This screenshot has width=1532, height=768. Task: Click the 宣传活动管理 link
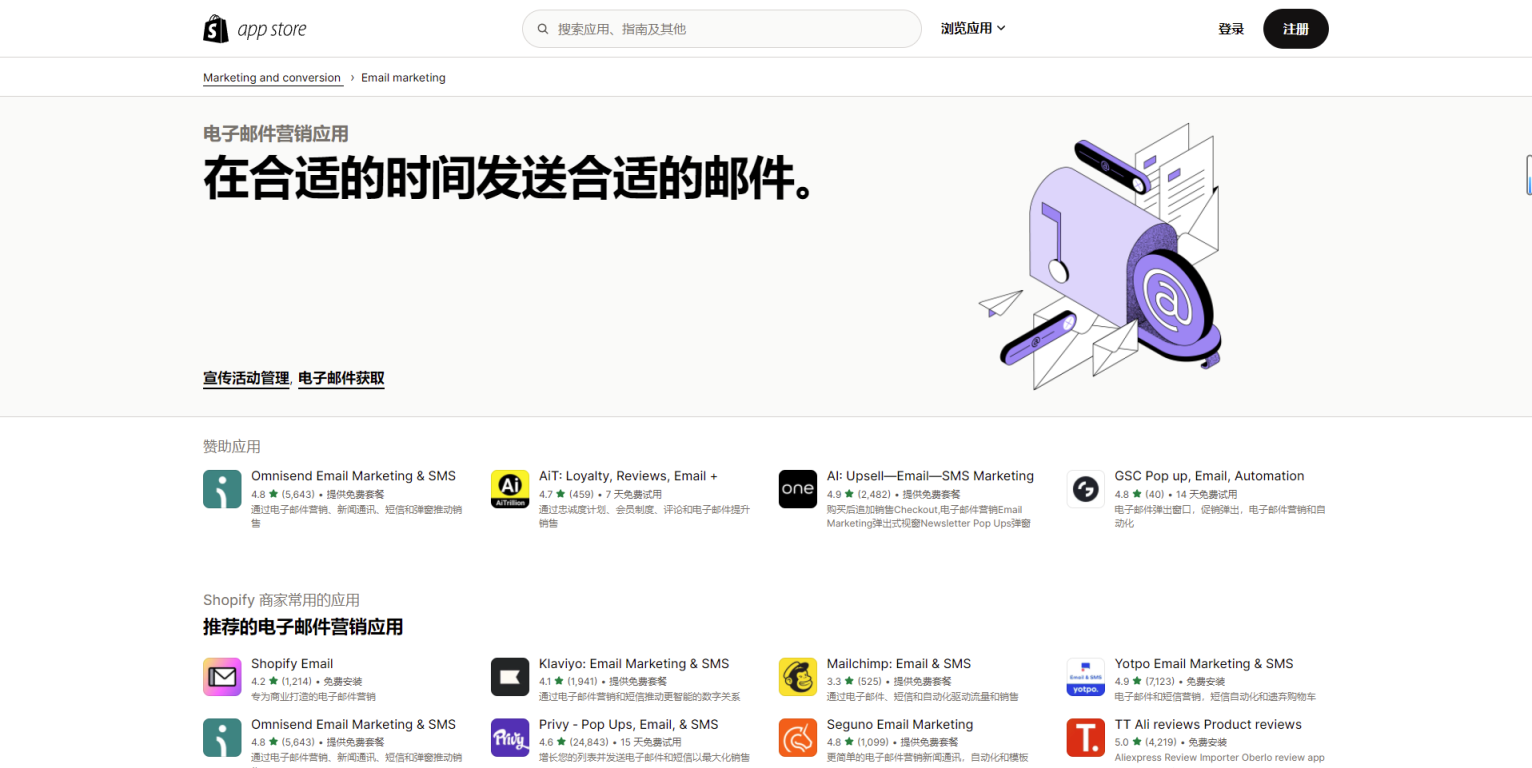click(244, 378)
